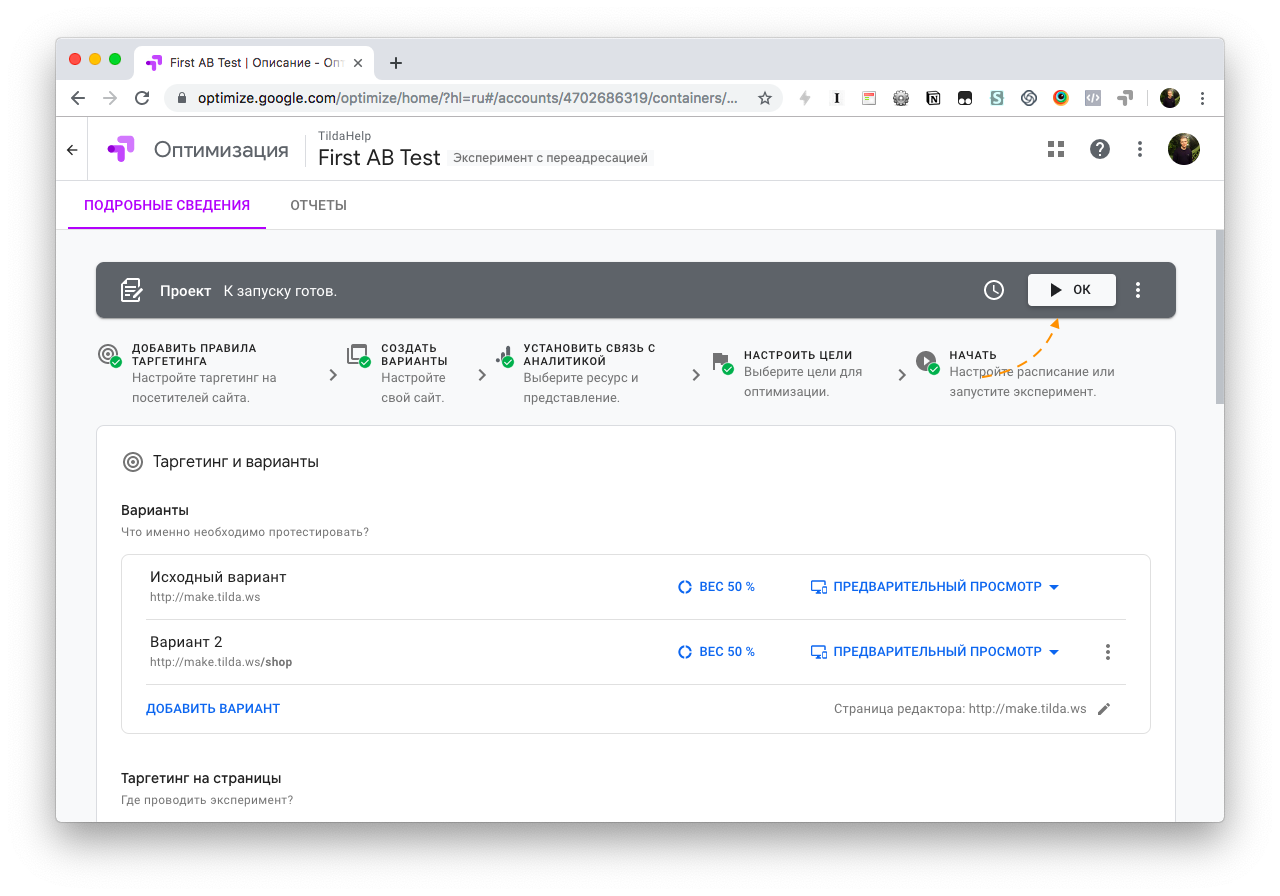Open Chrome's three-dot menu
Screen dimensions: 1280x896
tap(1202, 98)
